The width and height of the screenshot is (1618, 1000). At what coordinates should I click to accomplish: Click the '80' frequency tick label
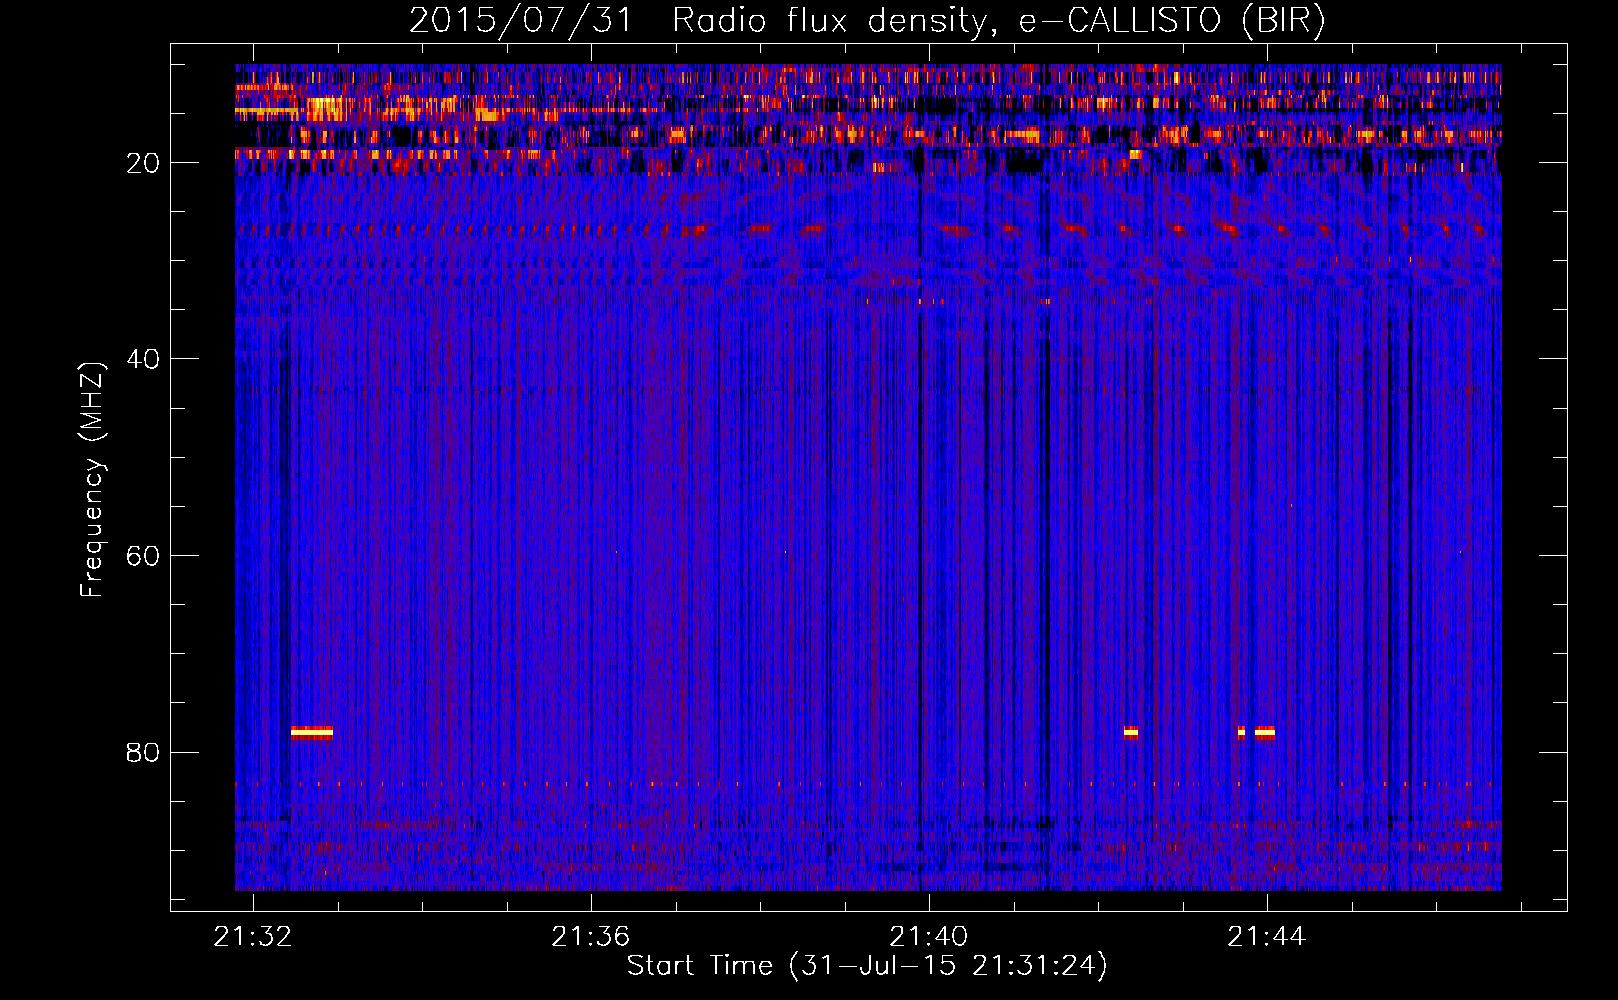pyautogui.click(x=143, y=752)
